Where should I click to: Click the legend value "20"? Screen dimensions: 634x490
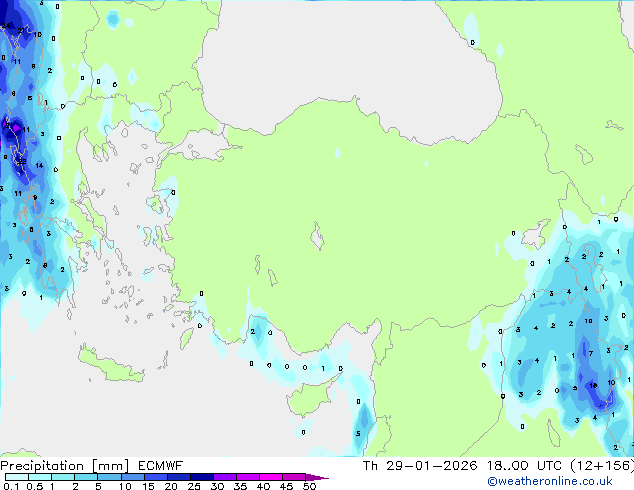pyautogui.click(x=171, y=486)
